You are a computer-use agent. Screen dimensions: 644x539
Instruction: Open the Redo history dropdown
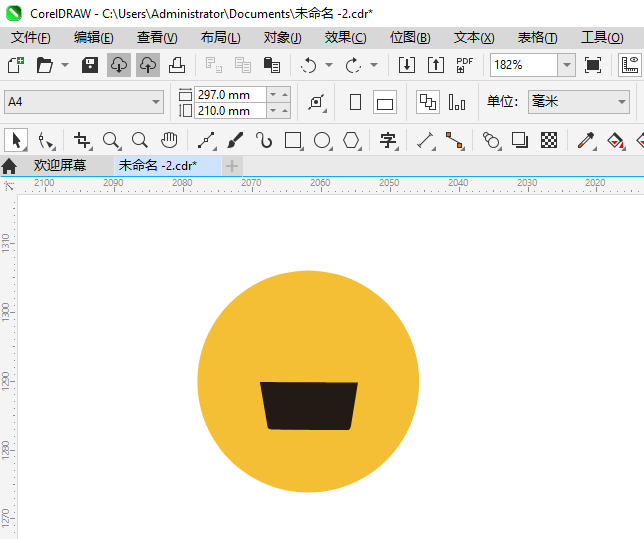tap(374, 65)
